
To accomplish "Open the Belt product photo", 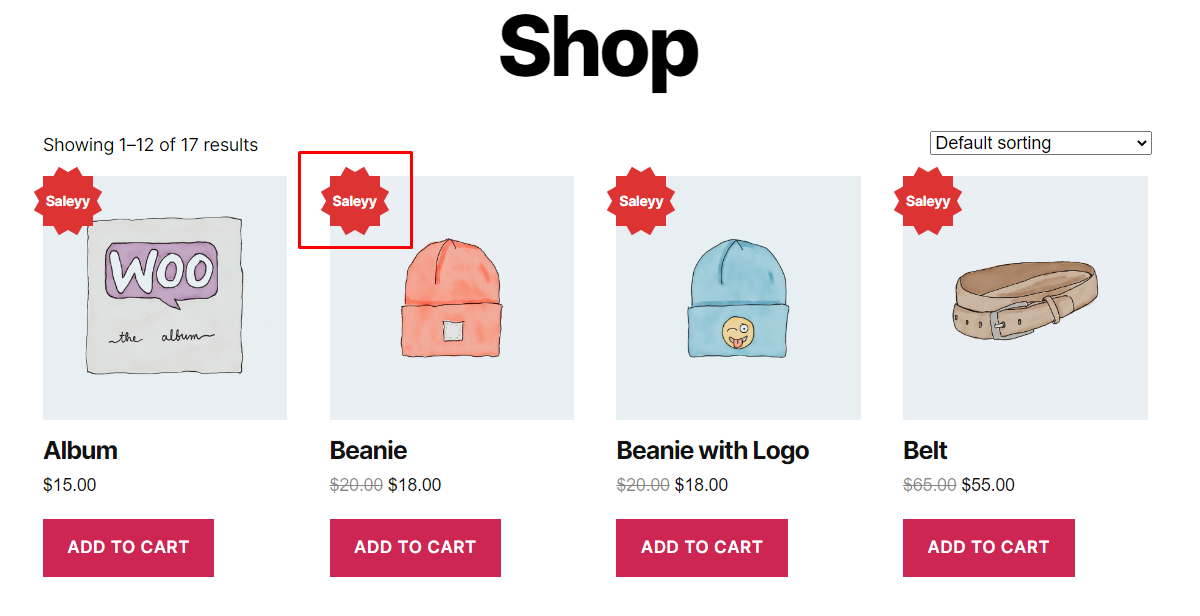I will pos(1025,296).
